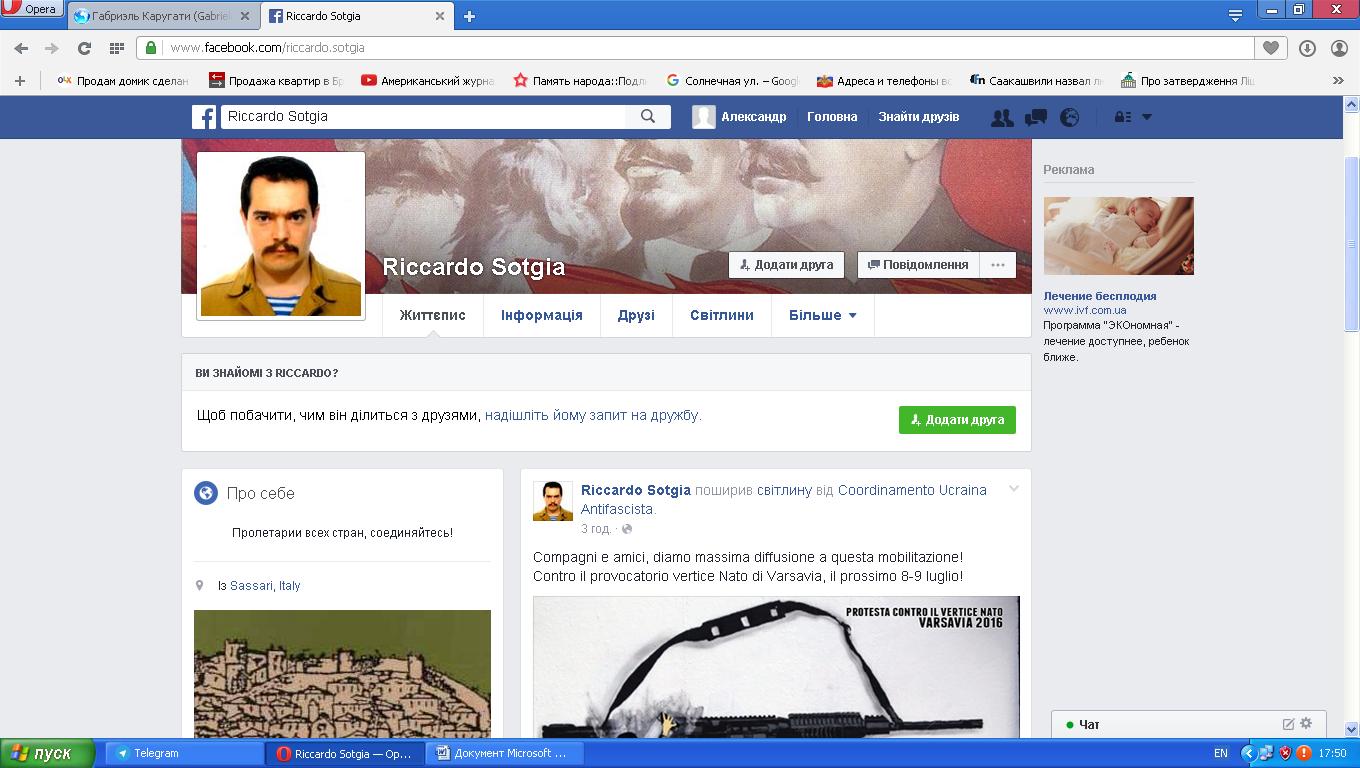The height and width of the screenshot is (768, 1360).
Task: Click the Facebook logo icon
Action: [204, 117]
